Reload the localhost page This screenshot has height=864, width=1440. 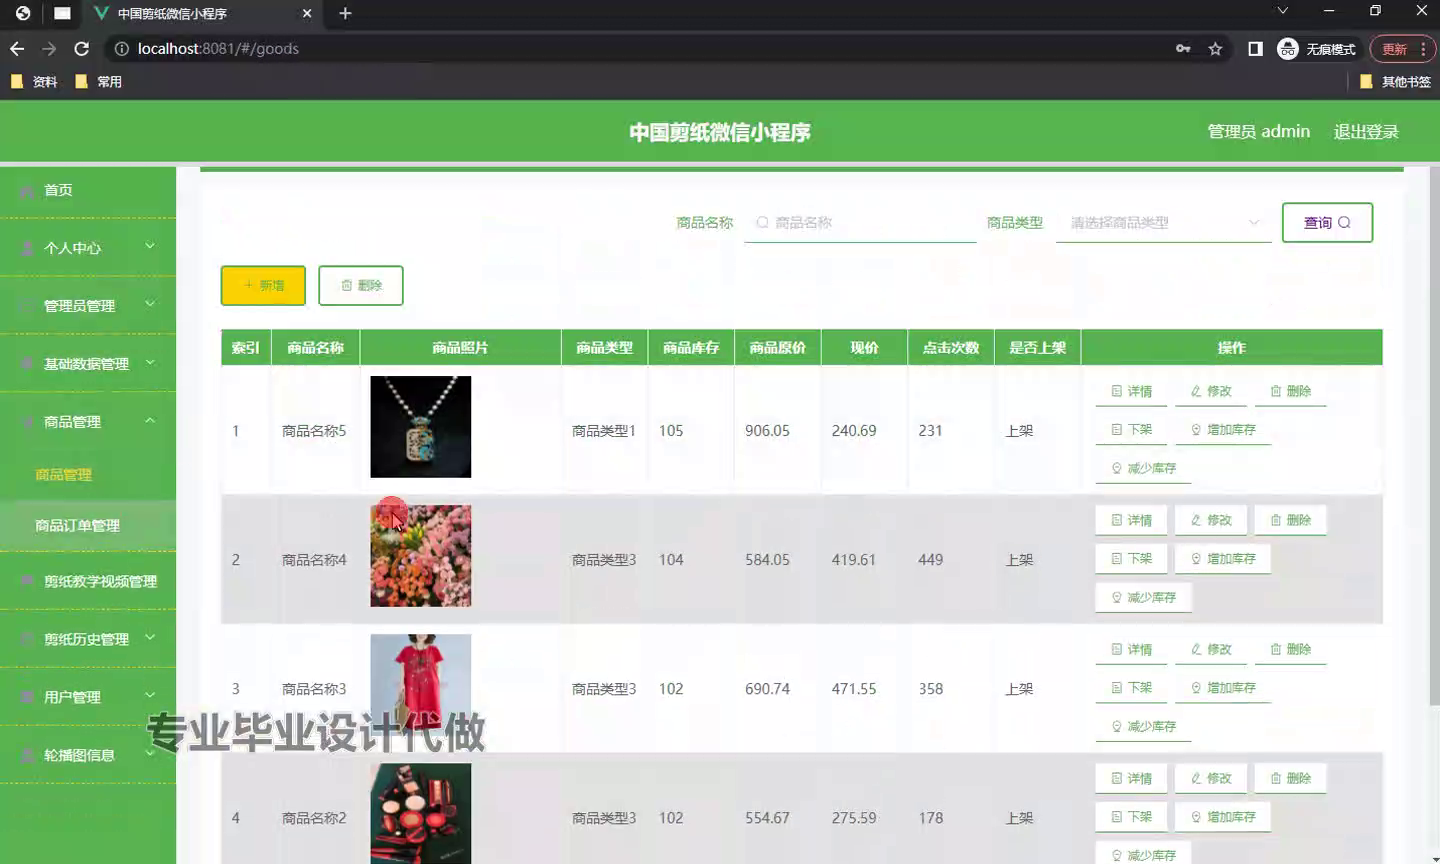click(82, 48)
